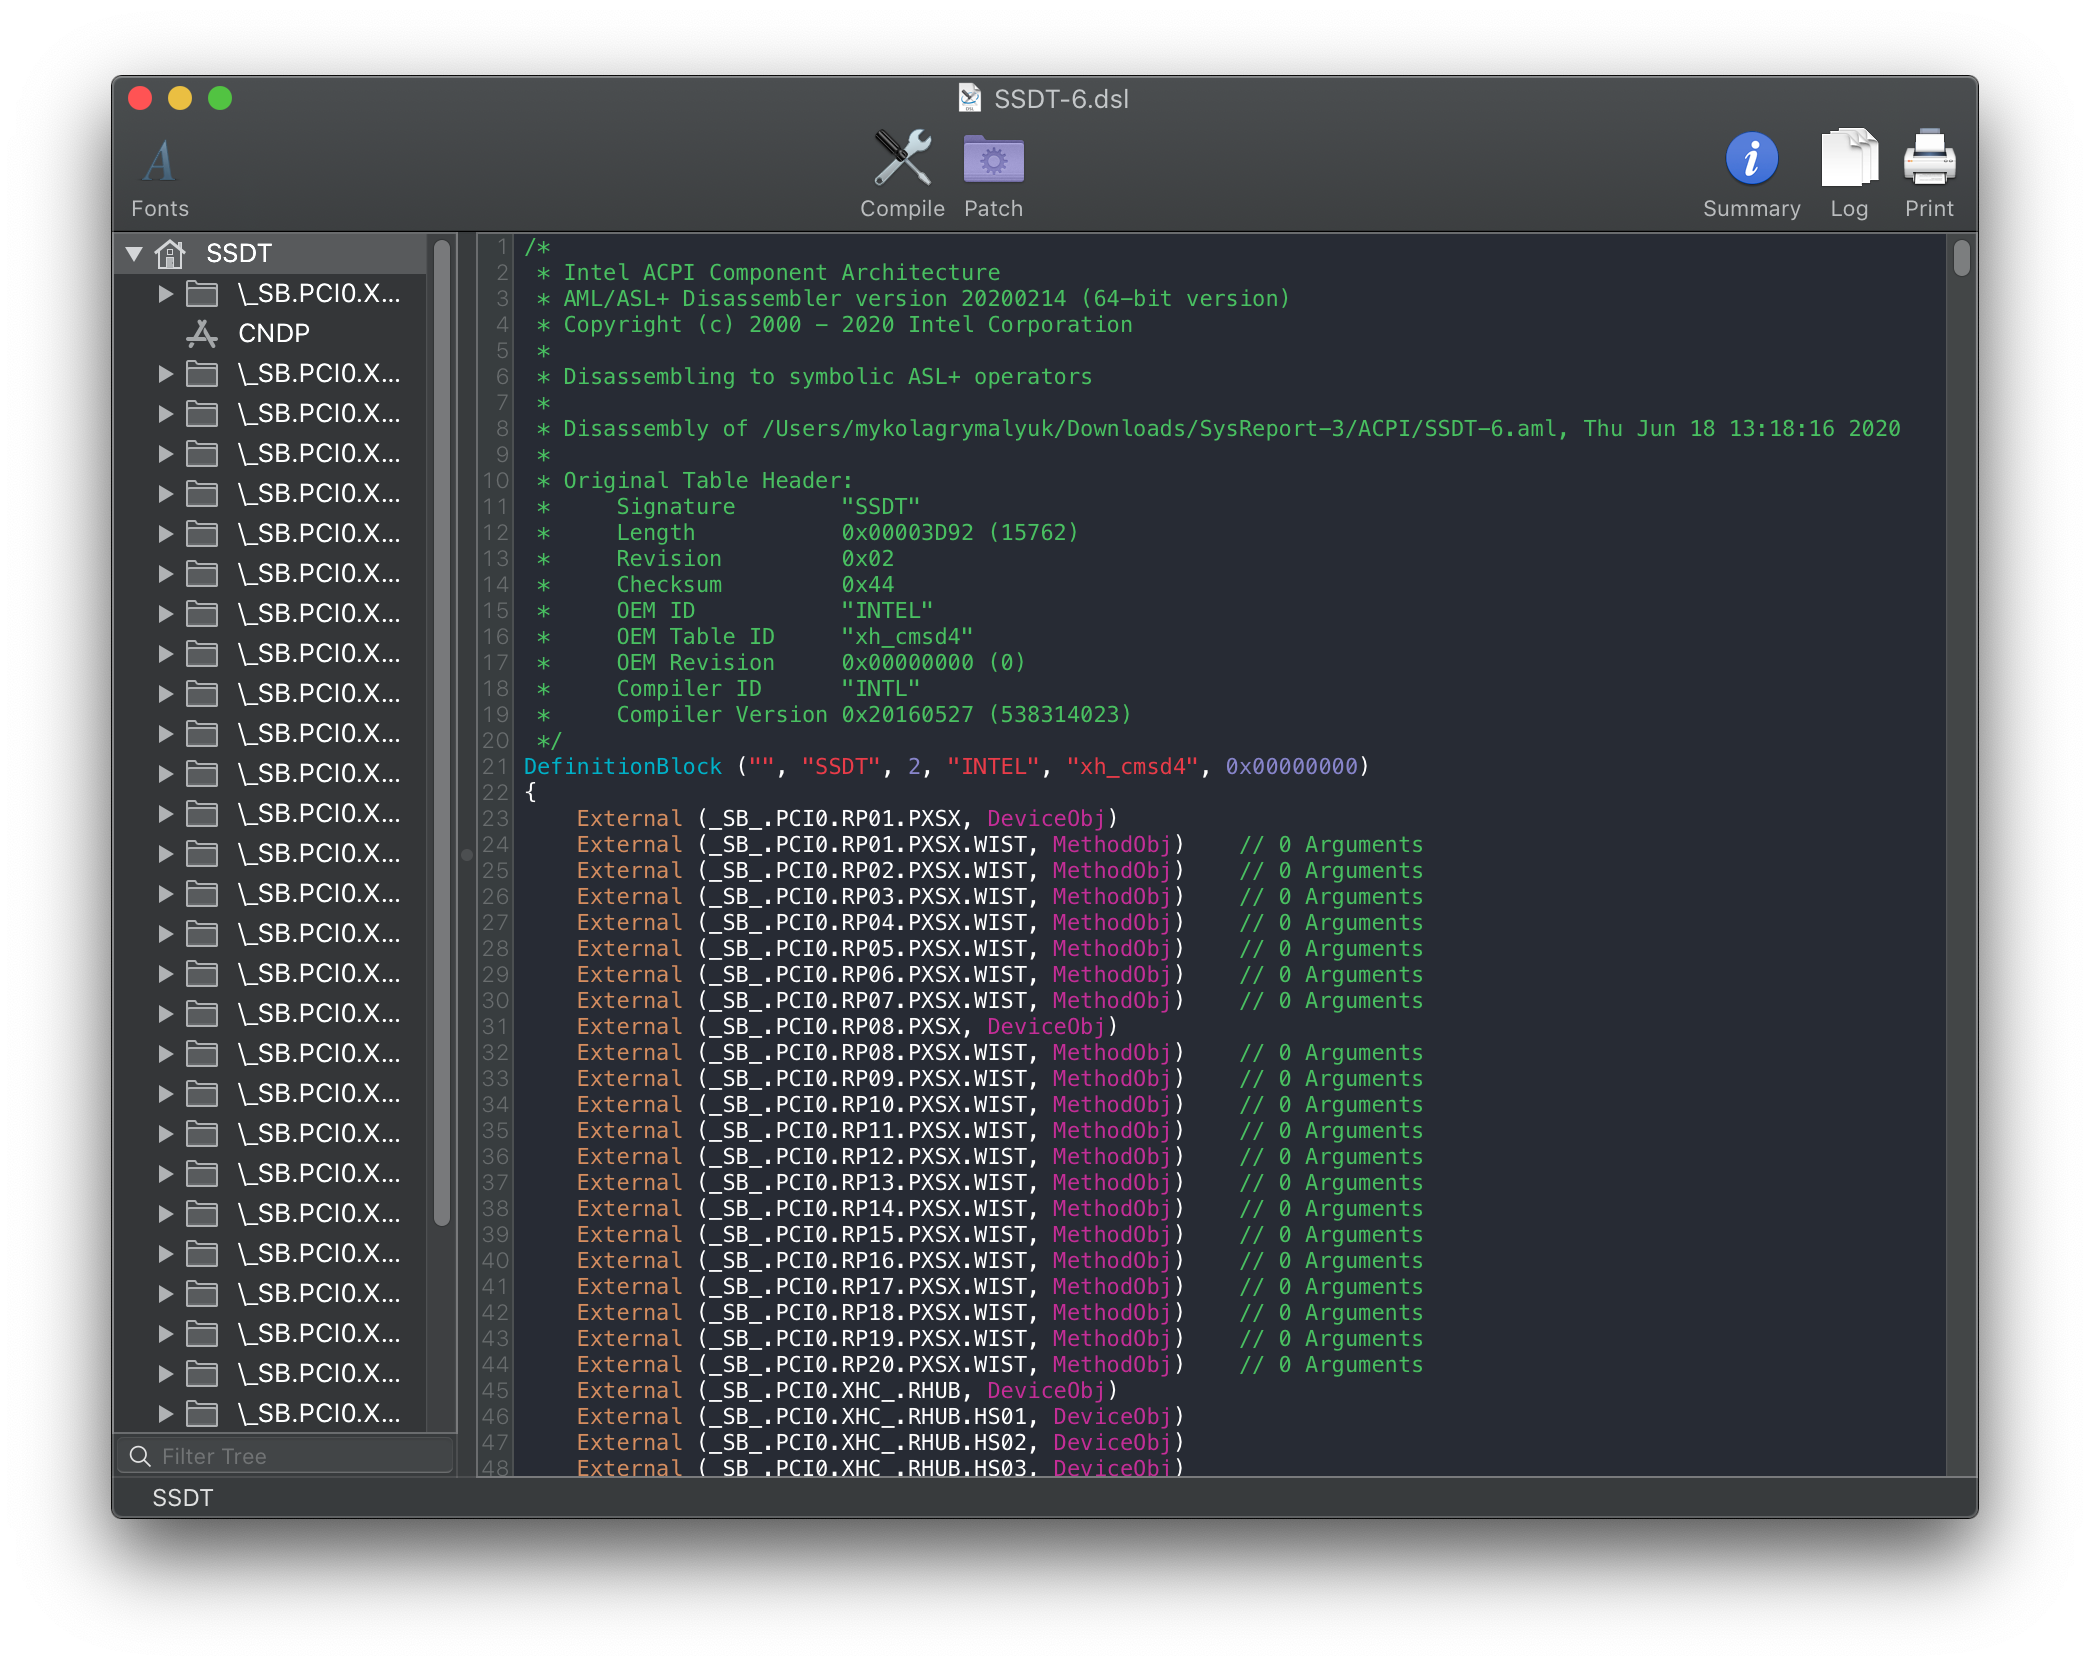This screenshot has width=2090, height=1666.
Task: Click the code editor vertical scrollbar thumb
Action: (1961, 258)
